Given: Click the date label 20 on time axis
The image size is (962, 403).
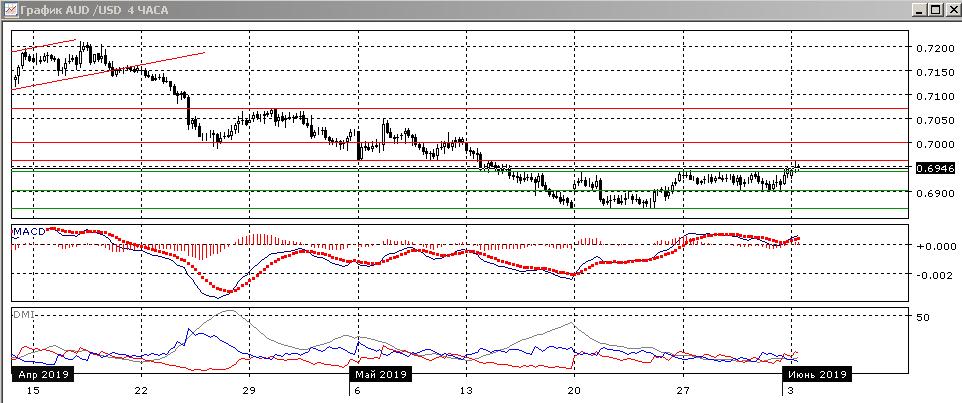Looking at the screenshot, I should click(574, 389).
